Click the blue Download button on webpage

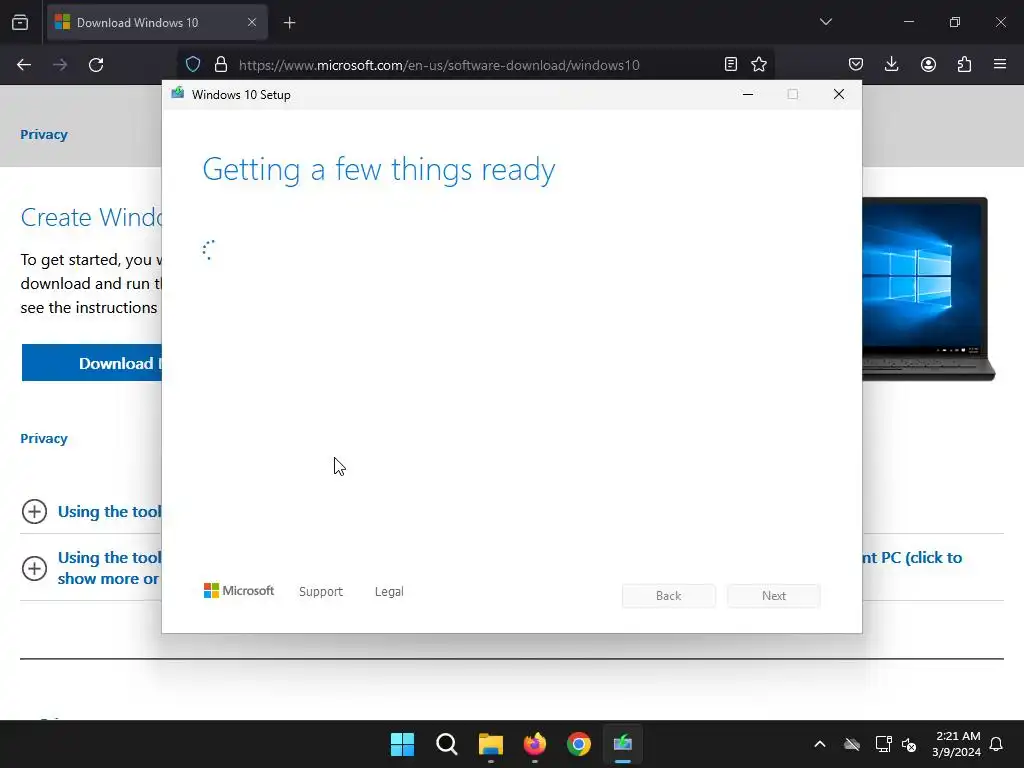pyautogui.click(x=92, y=362)
